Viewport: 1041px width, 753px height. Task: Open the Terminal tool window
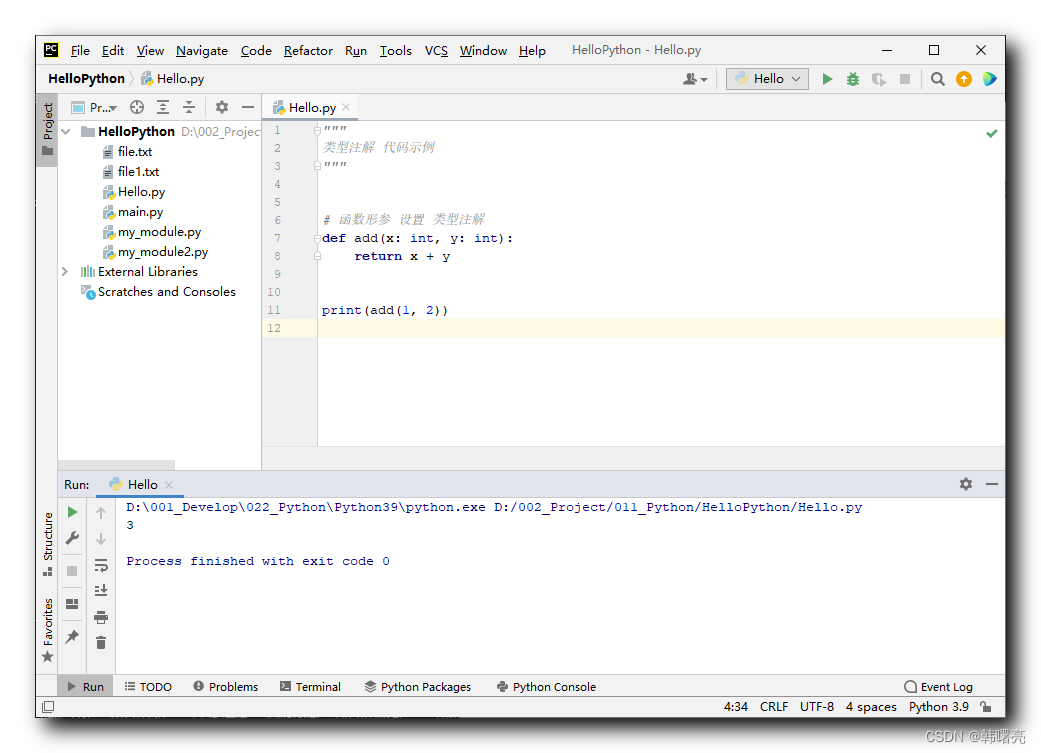(310, 687)
